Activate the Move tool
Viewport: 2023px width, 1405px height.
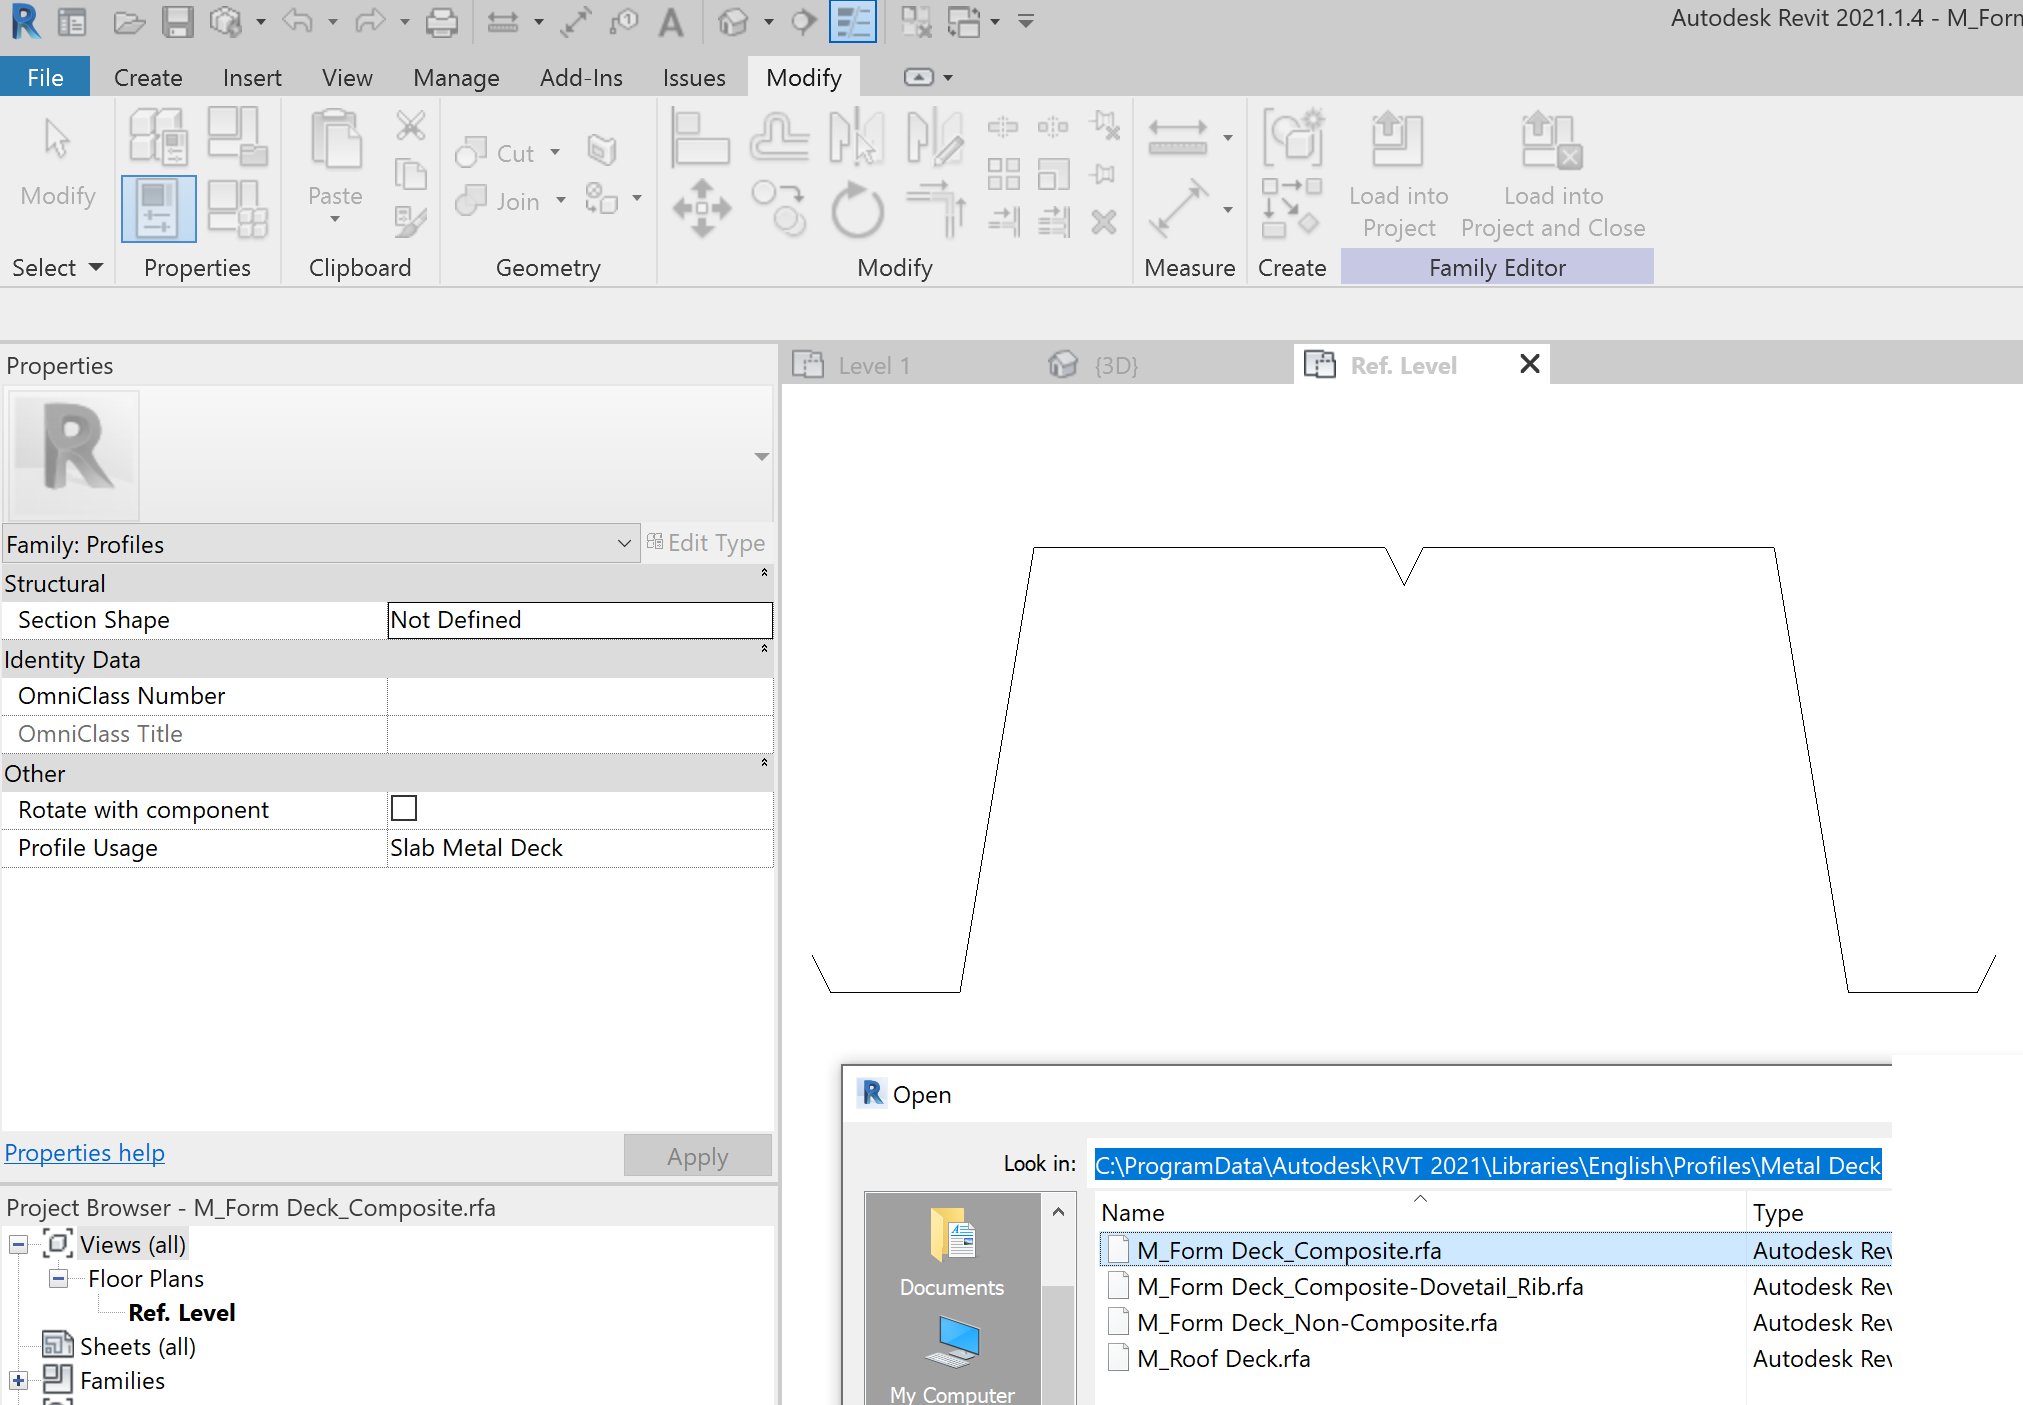click(702, 210)
